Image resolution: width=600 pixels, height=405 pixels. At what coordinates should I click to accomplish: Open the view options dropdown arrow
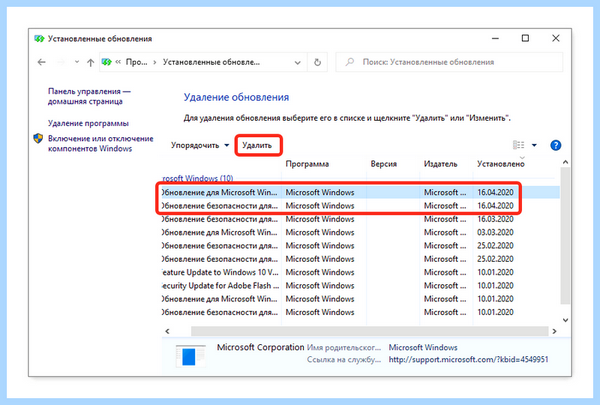534,145
